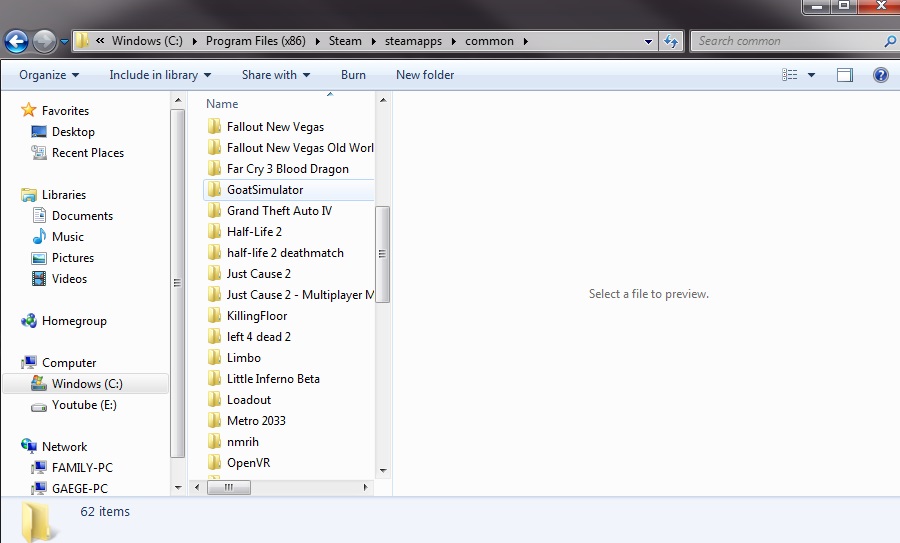Select the Little Inferno Beta folder
Screen dimensions: 900x543
(273, 379)
